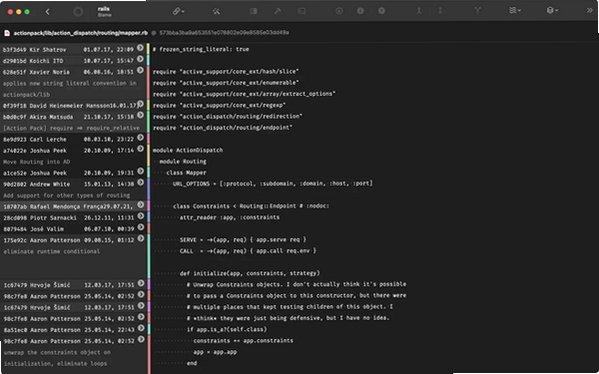Click code line 'class Mapper'
Screen dimensions: 599x374
pos(186,172)
